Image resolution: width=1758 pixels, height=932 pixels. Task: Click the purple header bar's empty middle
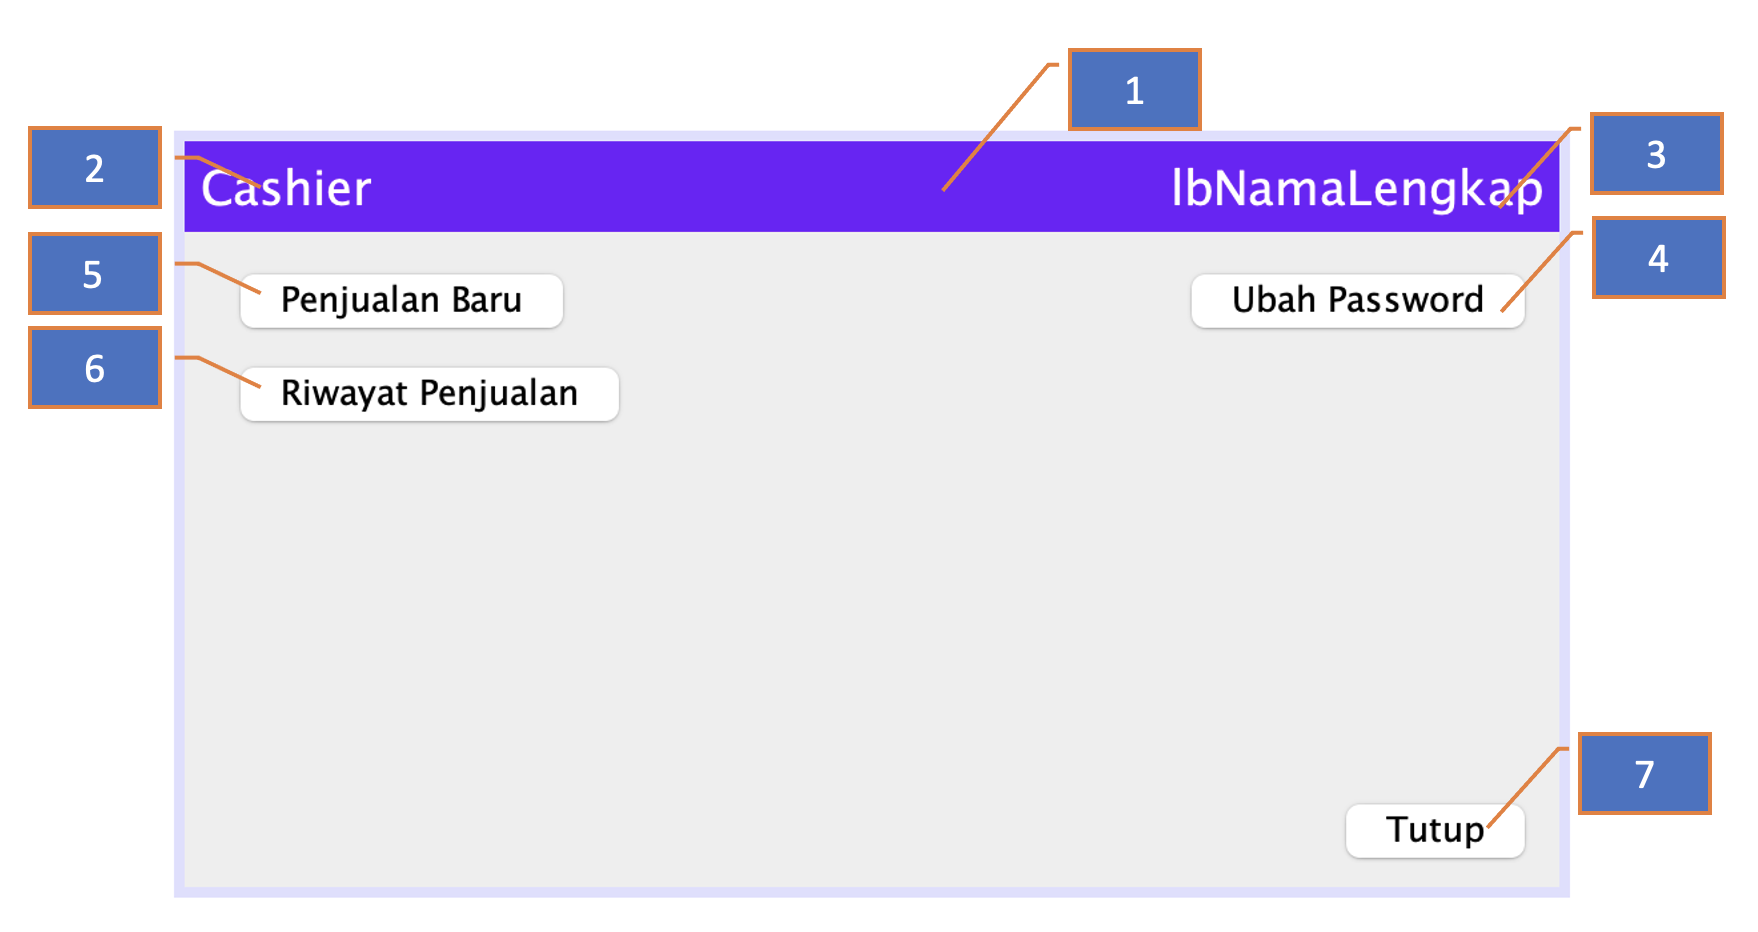[x=770, y=187]
